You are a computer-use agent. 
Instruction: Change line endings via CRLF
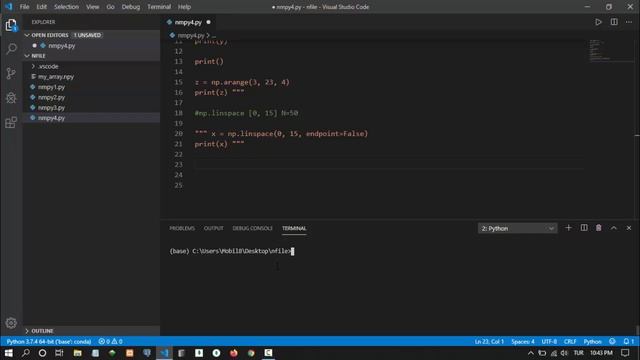(570, 341)
